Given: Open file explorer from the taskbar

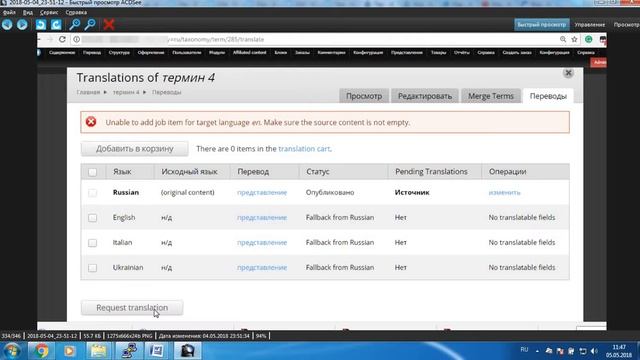Looking at the screenshot, I should pos(98,351).
